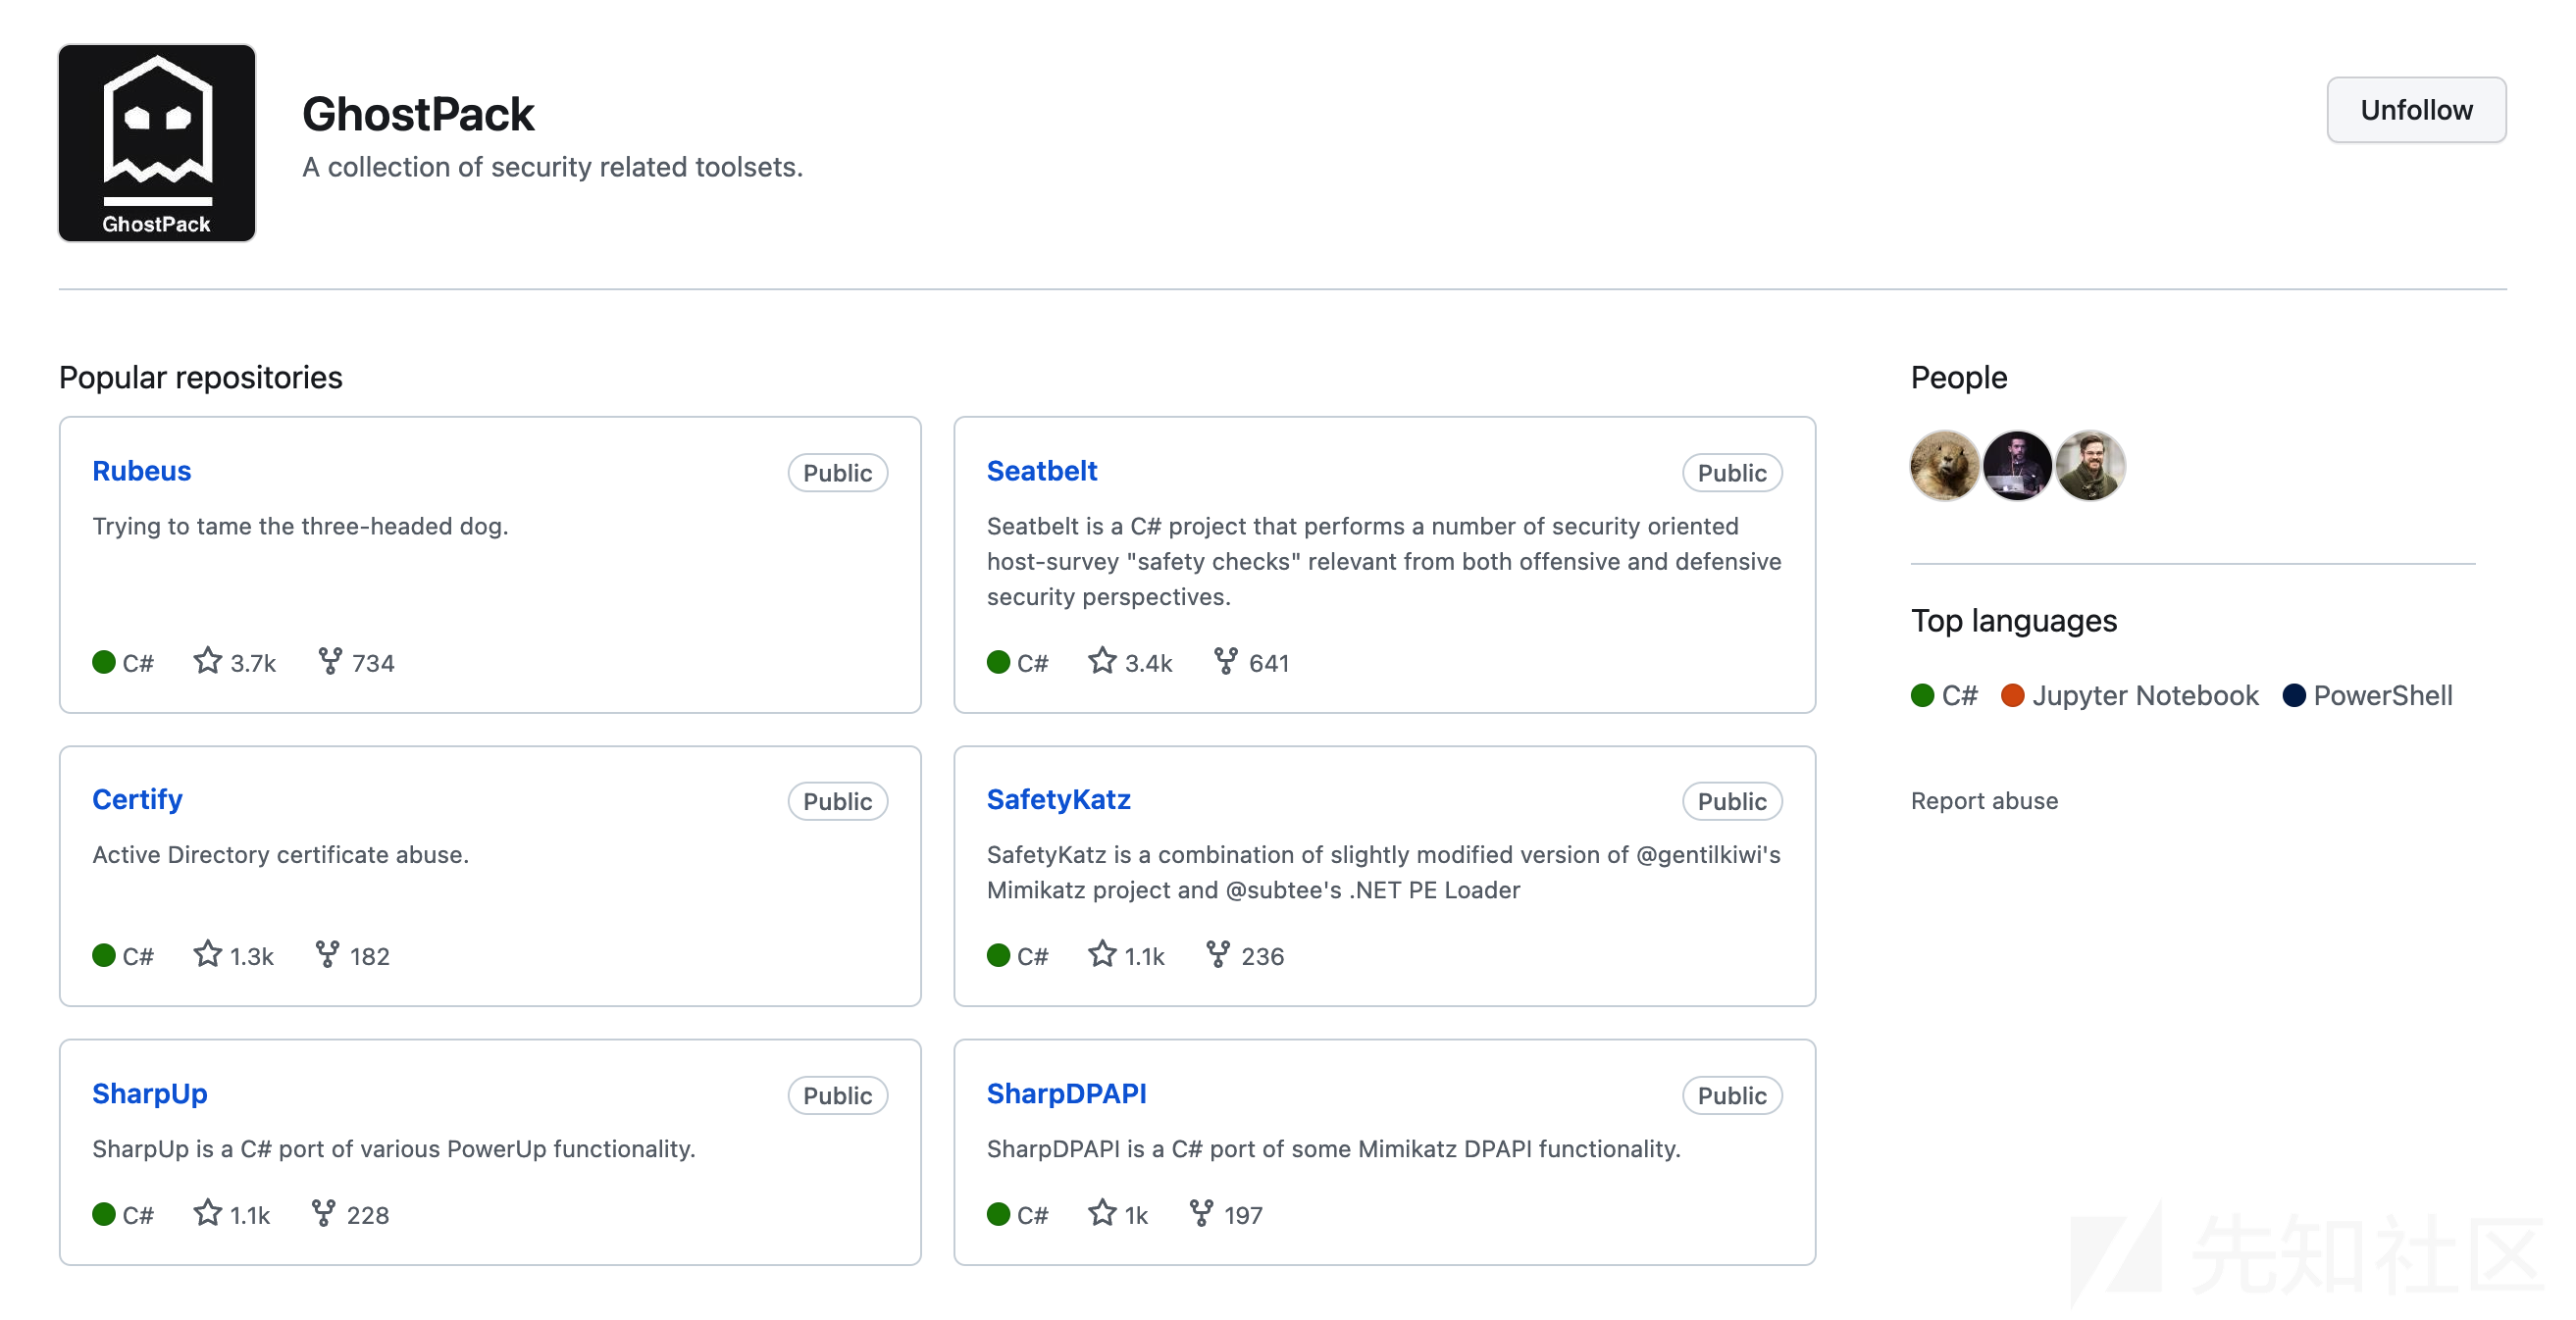Click the green C# dot in Top languages
This screenshot has width=2576, height=1320.
1922,695
